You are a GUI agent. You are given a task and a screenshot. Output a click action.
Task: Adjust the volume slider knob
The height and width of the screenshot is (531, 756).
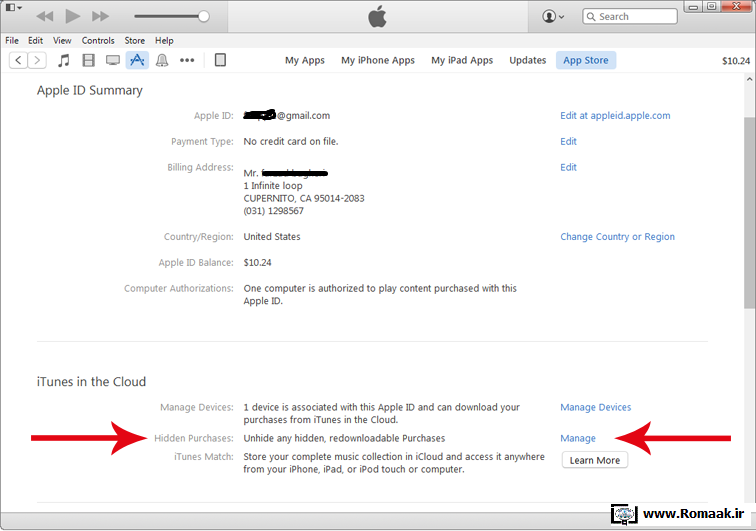coord(203,16)
